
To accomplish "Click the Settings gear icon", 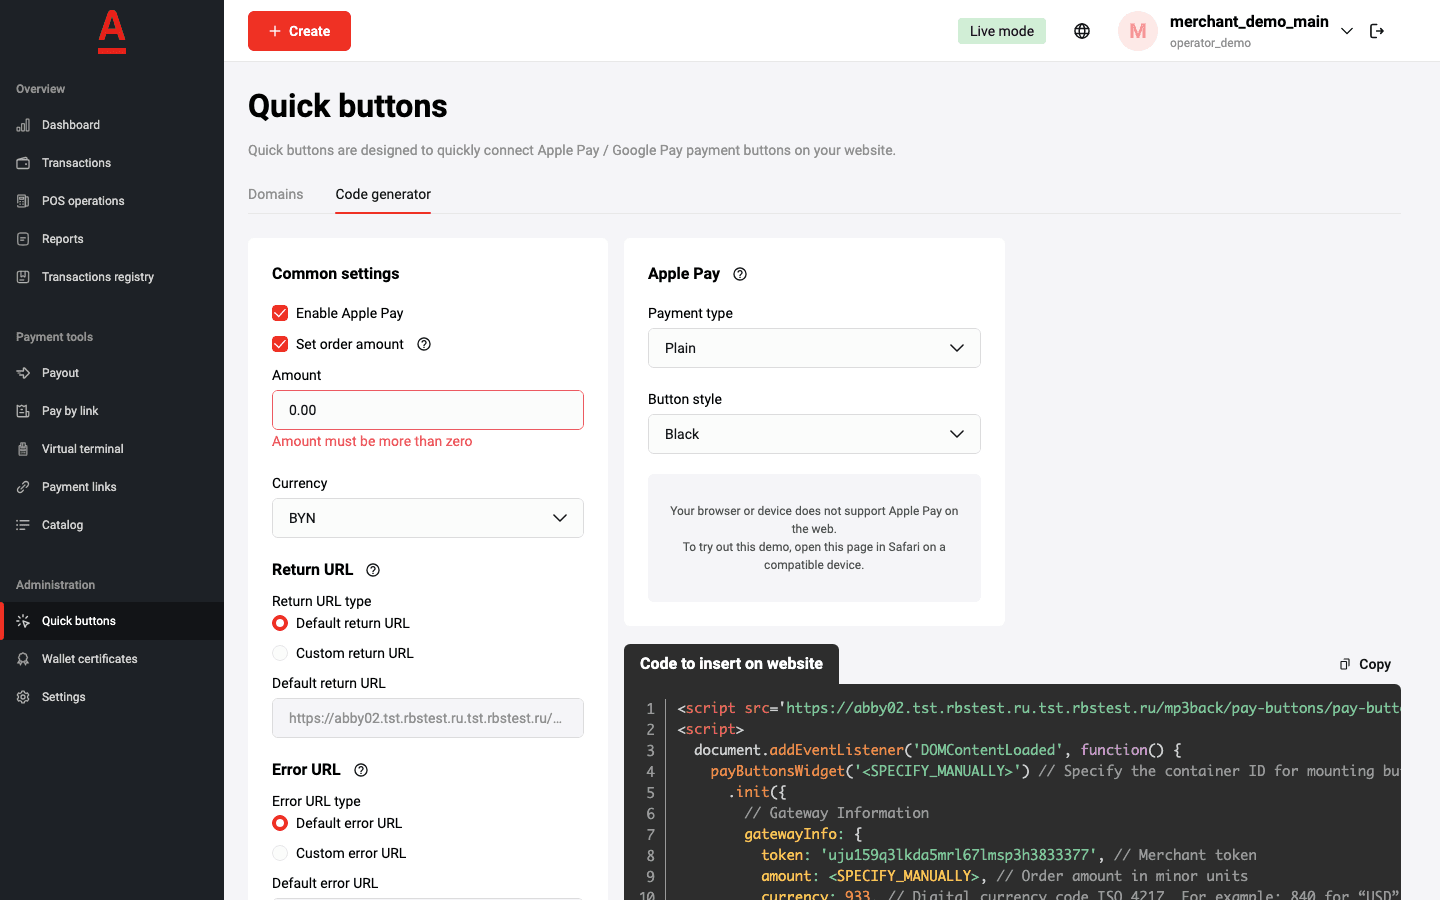I will (x=23, y=697).
